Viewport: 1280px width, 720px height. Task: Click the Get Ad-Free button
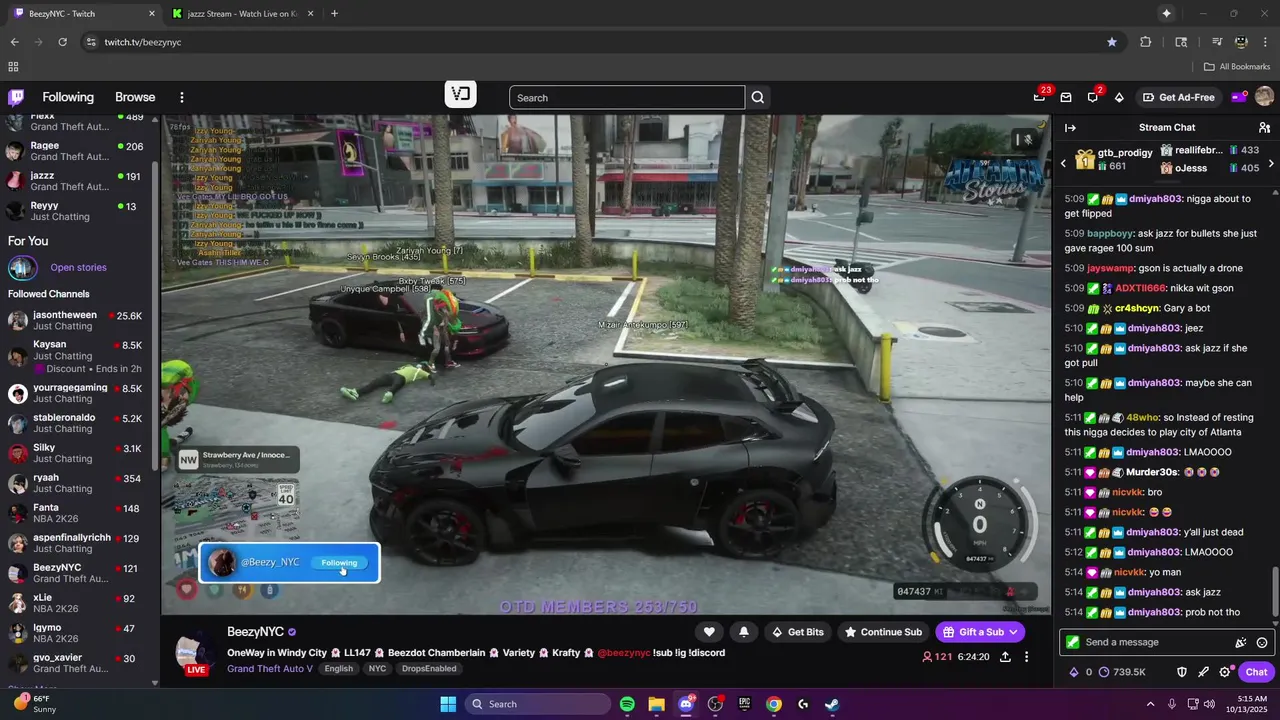(1179, 97)
